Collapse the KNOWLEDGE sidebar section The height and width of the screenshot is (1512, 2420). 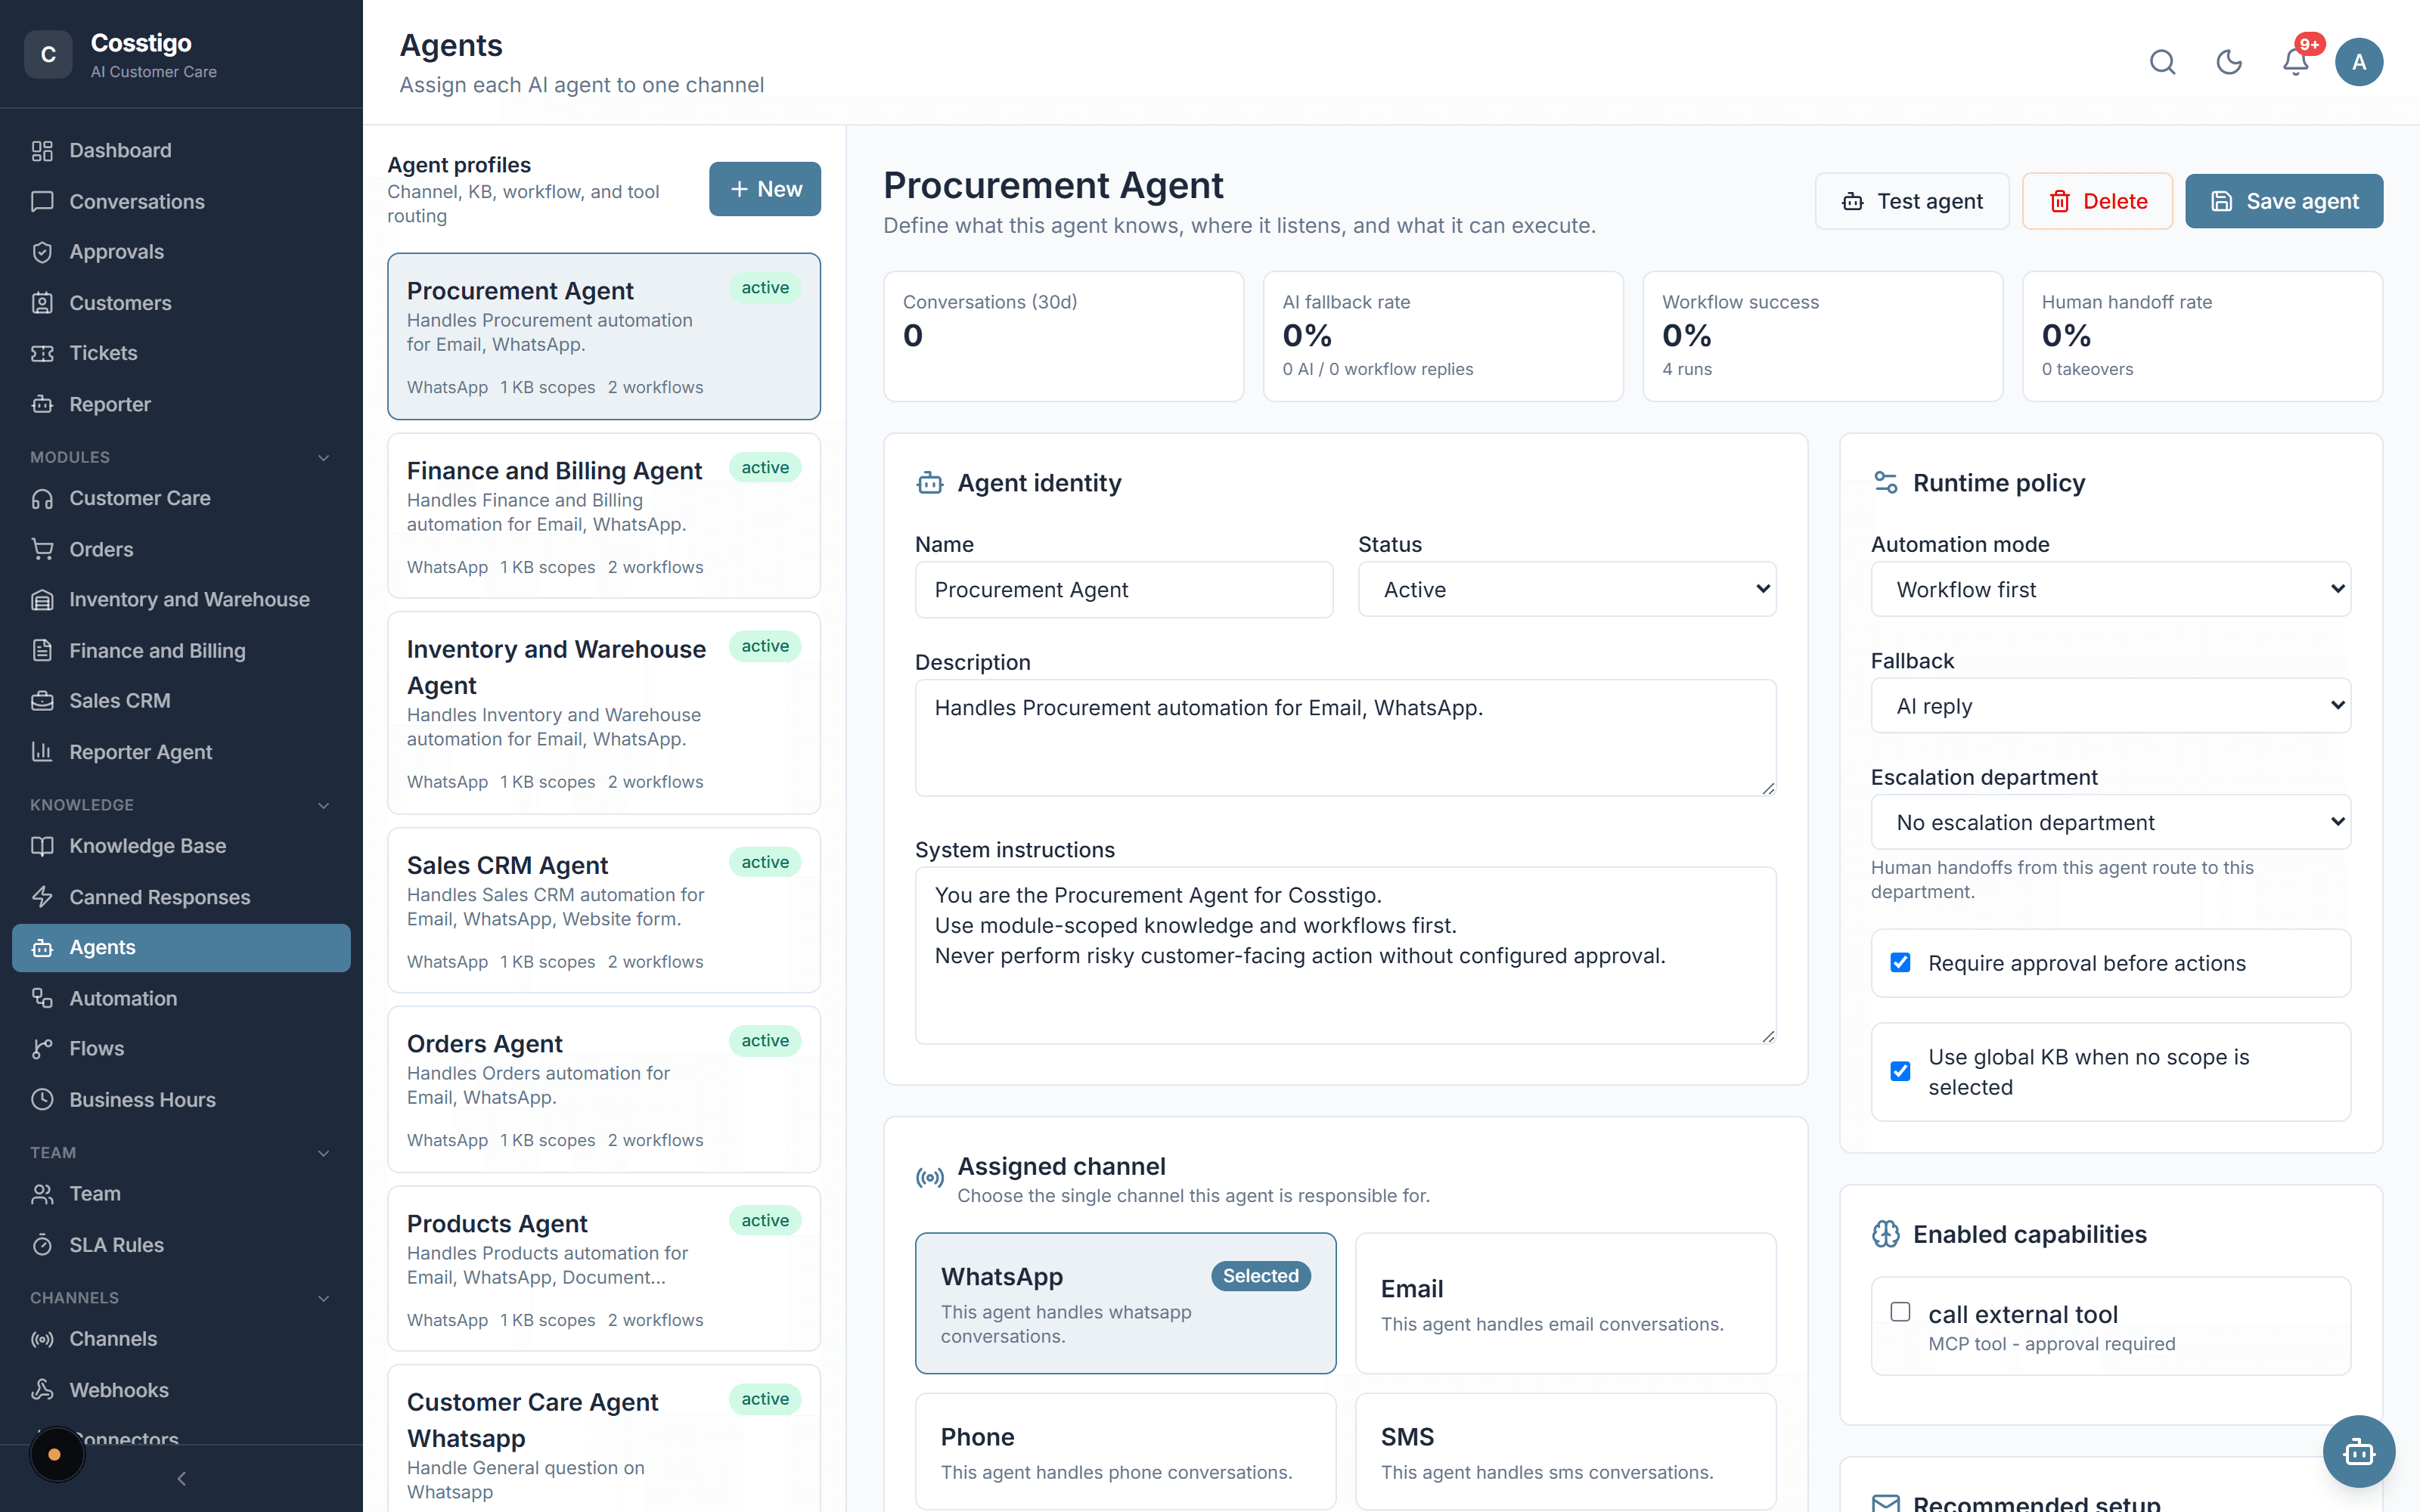click(x=323, y=805)
